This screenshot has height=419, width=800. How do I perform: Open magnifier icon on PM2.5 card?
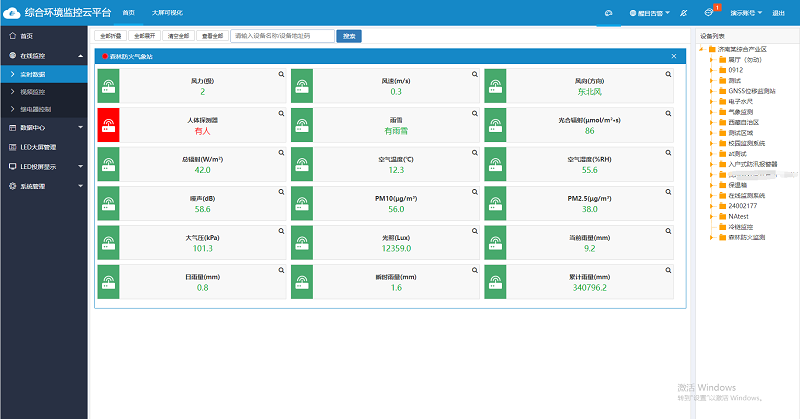pyautogui.click(x=668, y=192)
